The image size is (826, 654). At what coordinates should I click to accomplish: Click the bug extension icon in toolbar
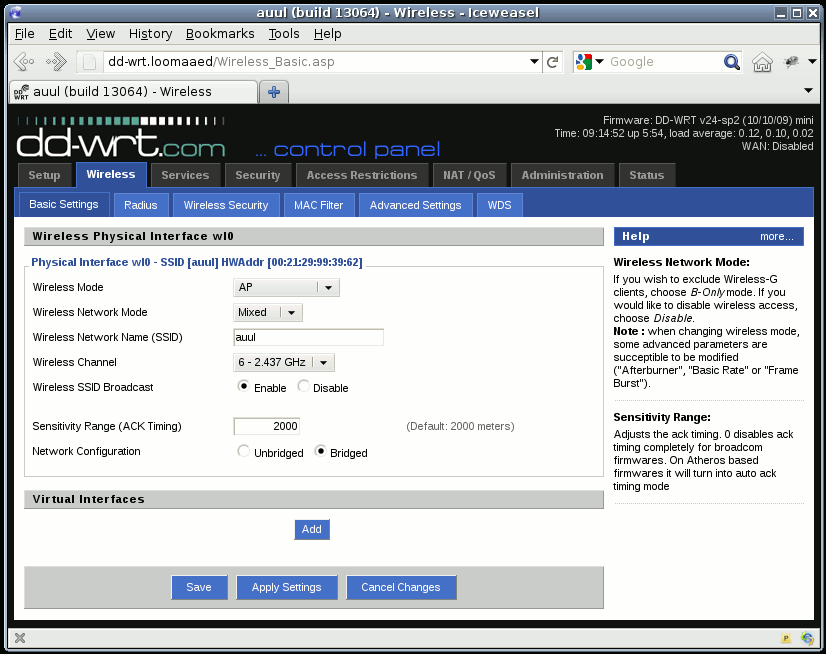[x=791, y=62]
